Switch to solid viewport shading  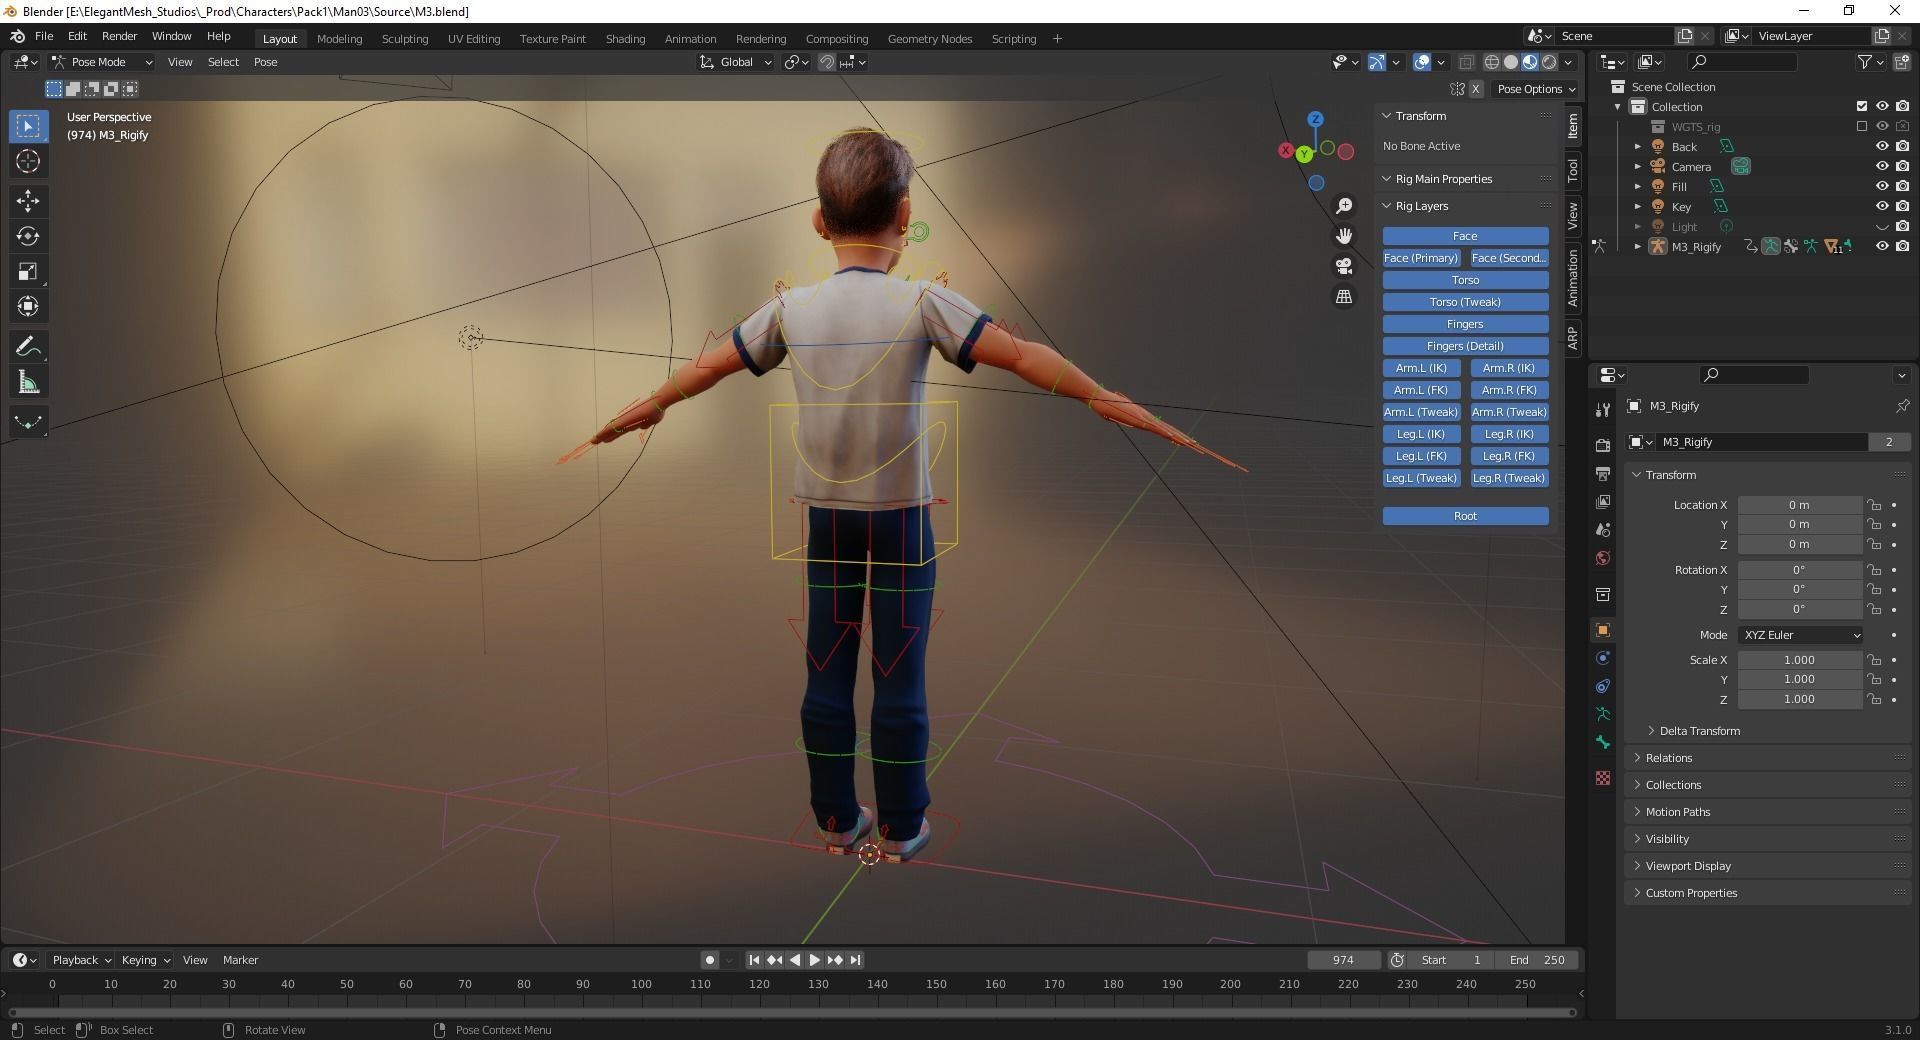pyautogui.click(x=1511, y=62)
